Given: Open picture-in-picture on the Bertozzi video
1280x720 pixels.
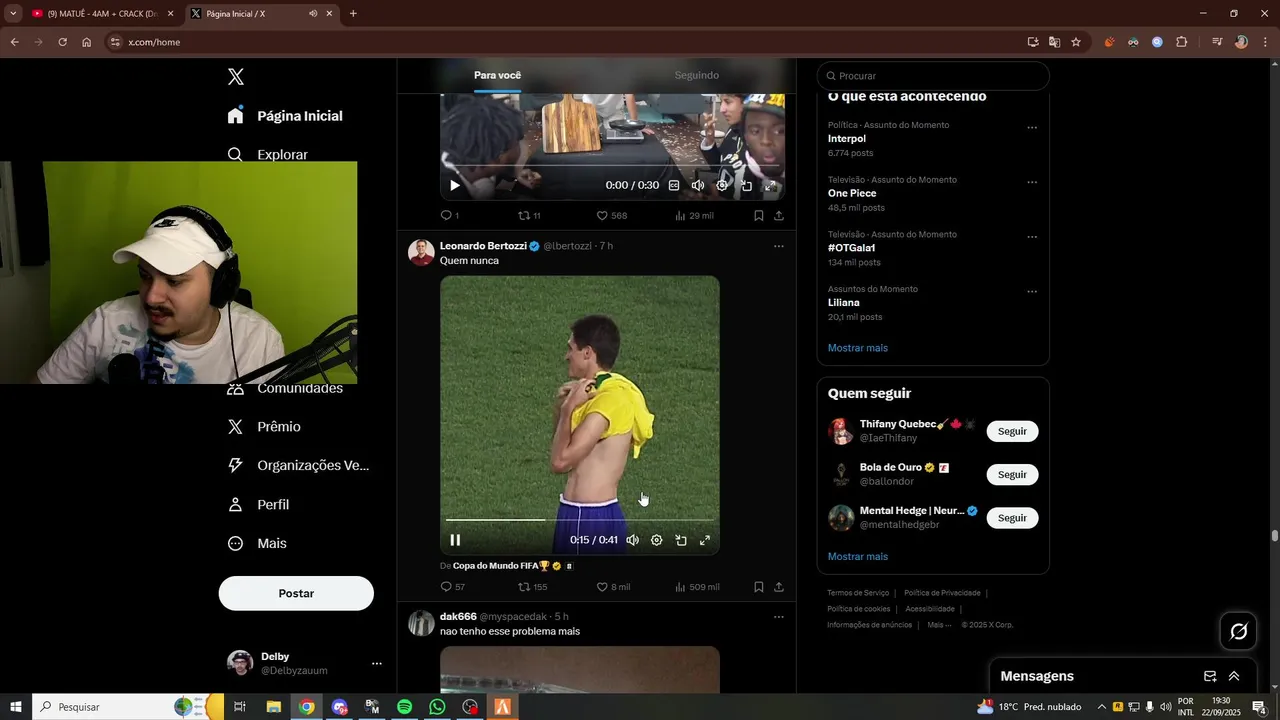Looking at the screenshot, I should point(681,540).
